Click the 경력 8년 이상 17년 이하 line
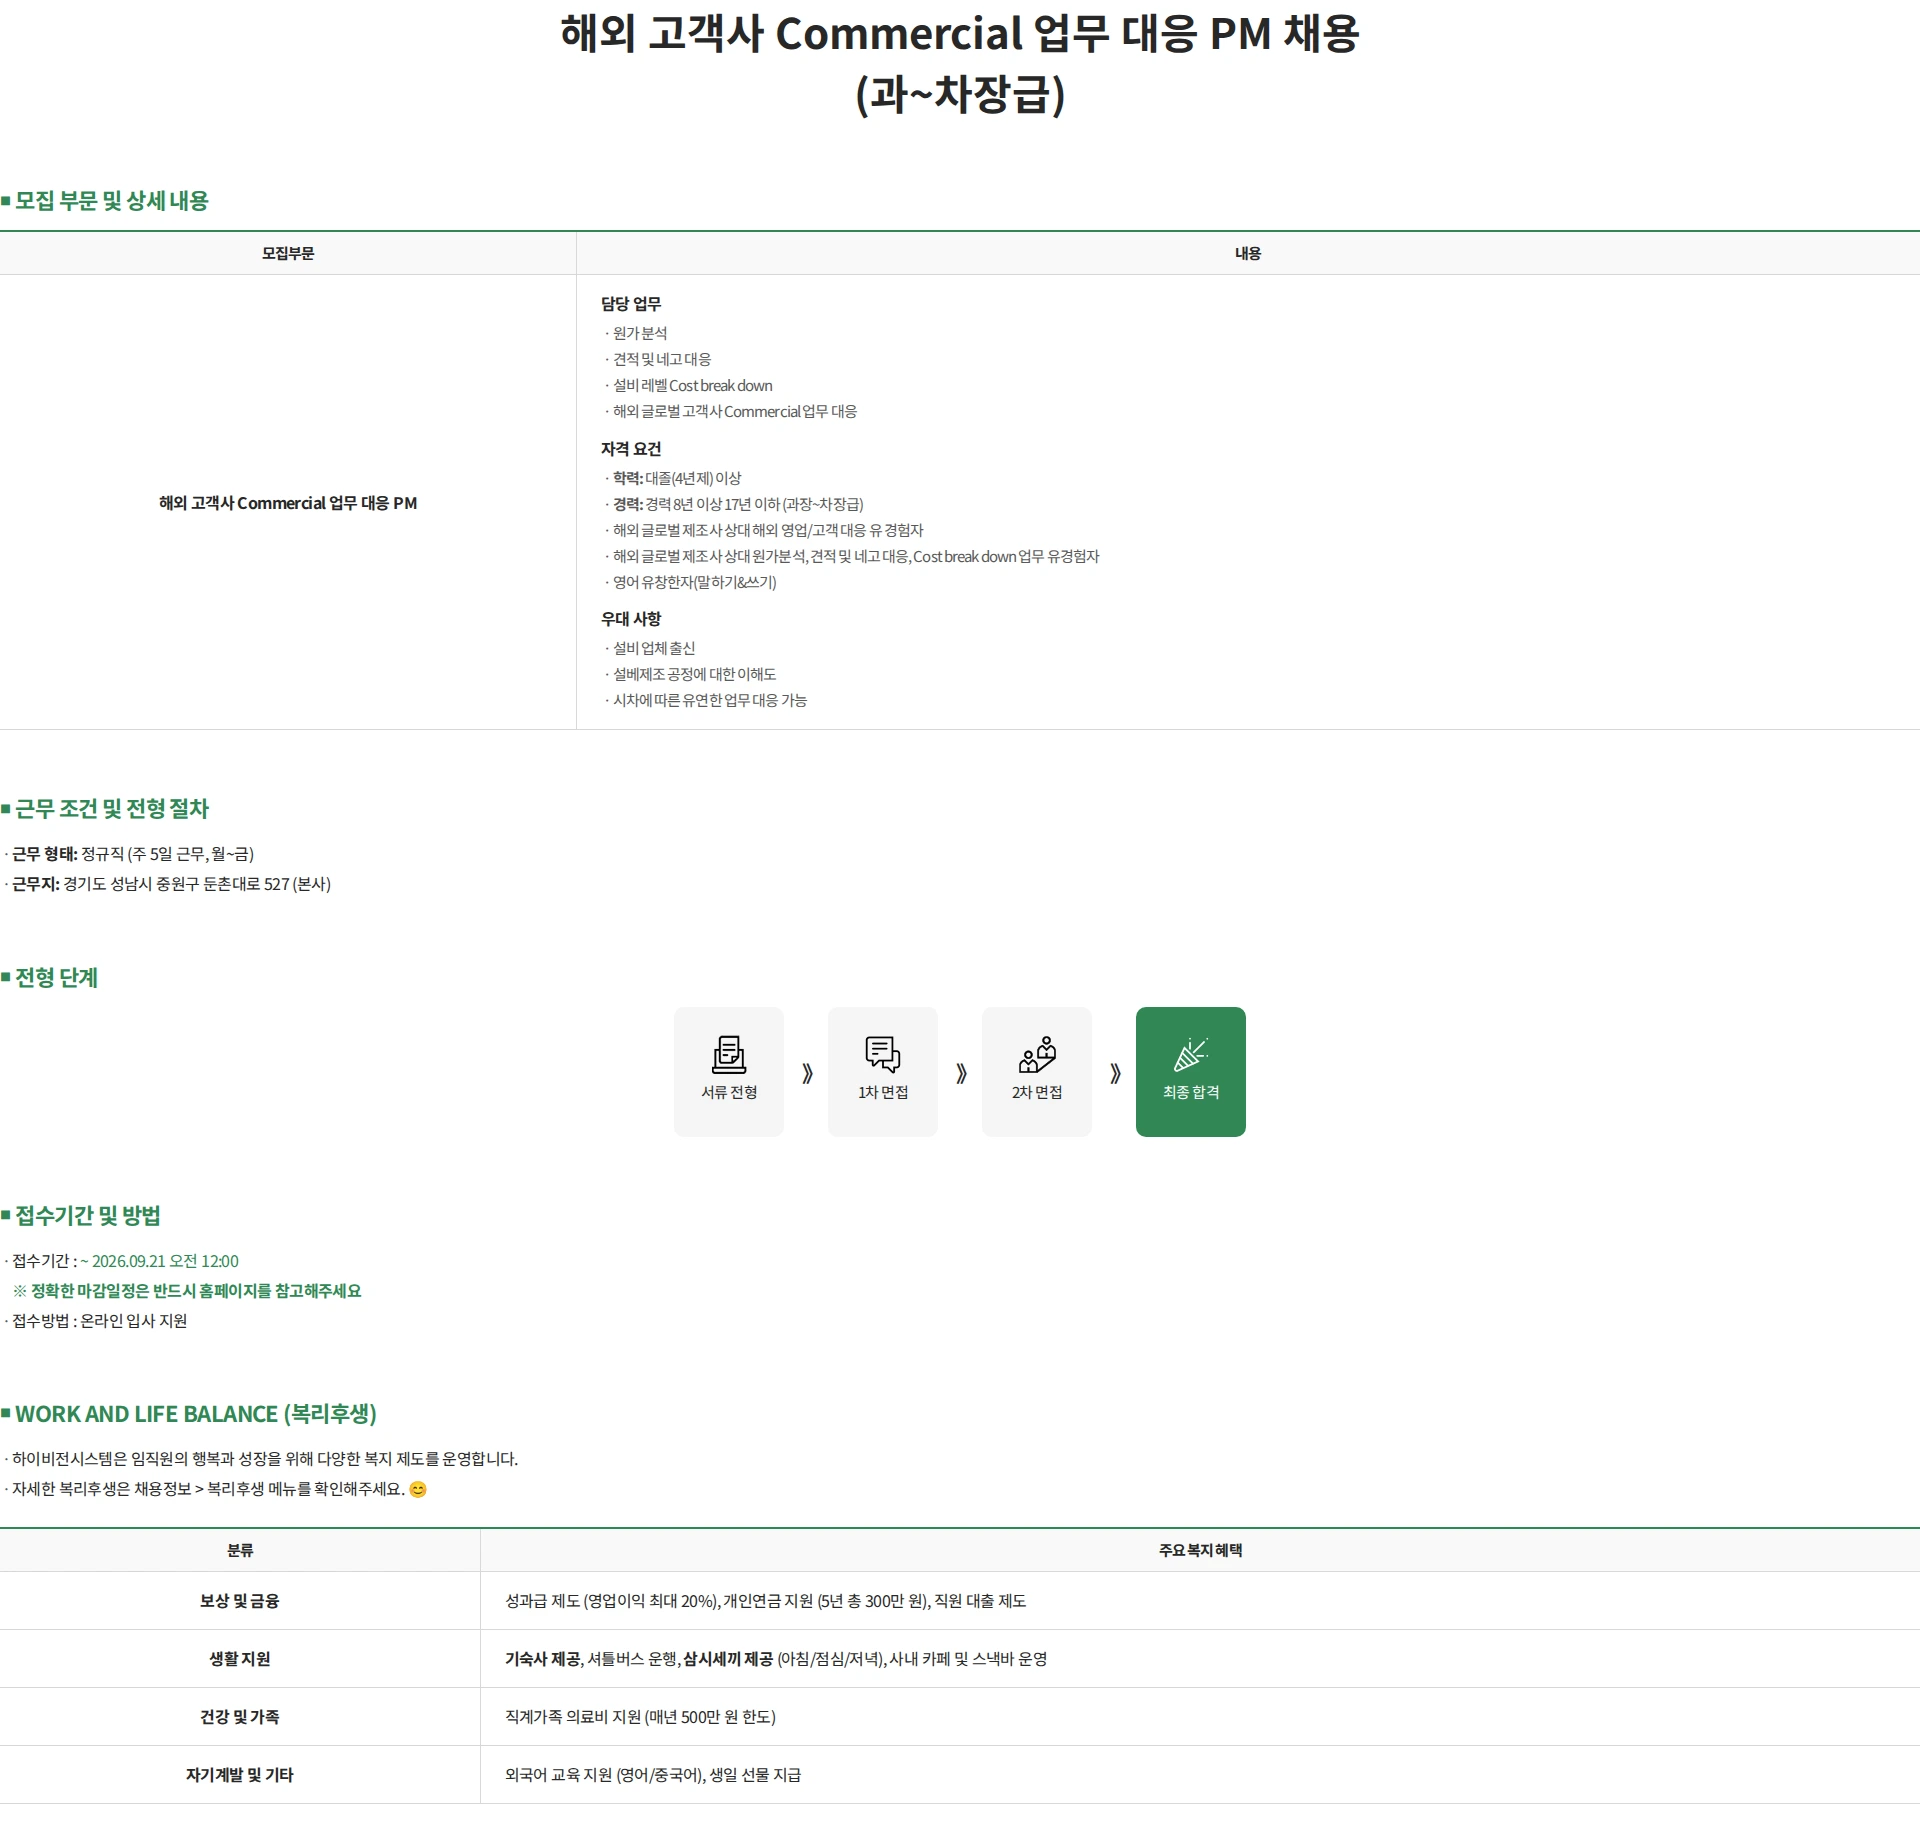 pos(734,504)
